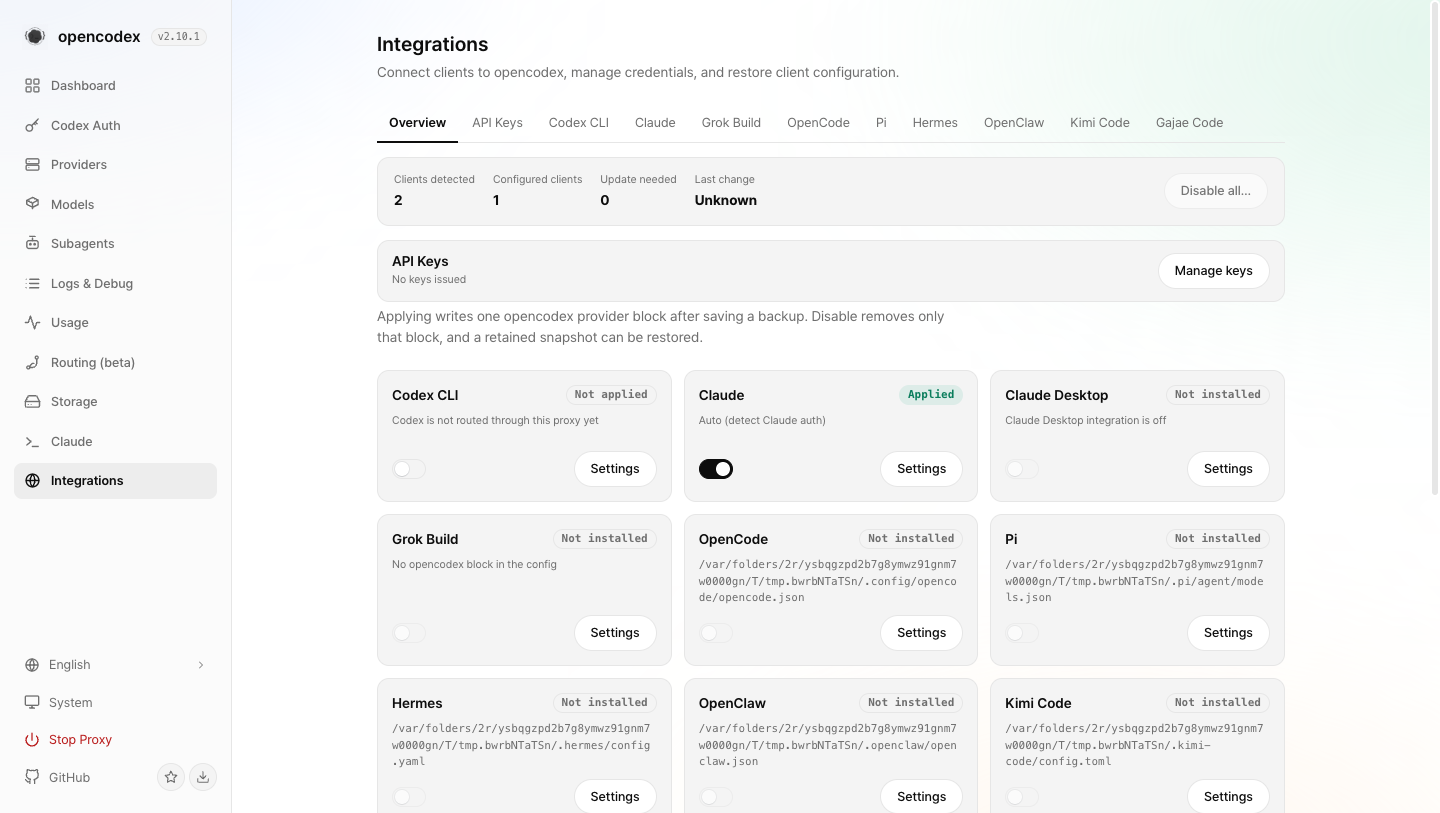The image size is (1440, 813).
Task: Toggle the Kimi Code integration switch
Action: (x=1022, y=797)
